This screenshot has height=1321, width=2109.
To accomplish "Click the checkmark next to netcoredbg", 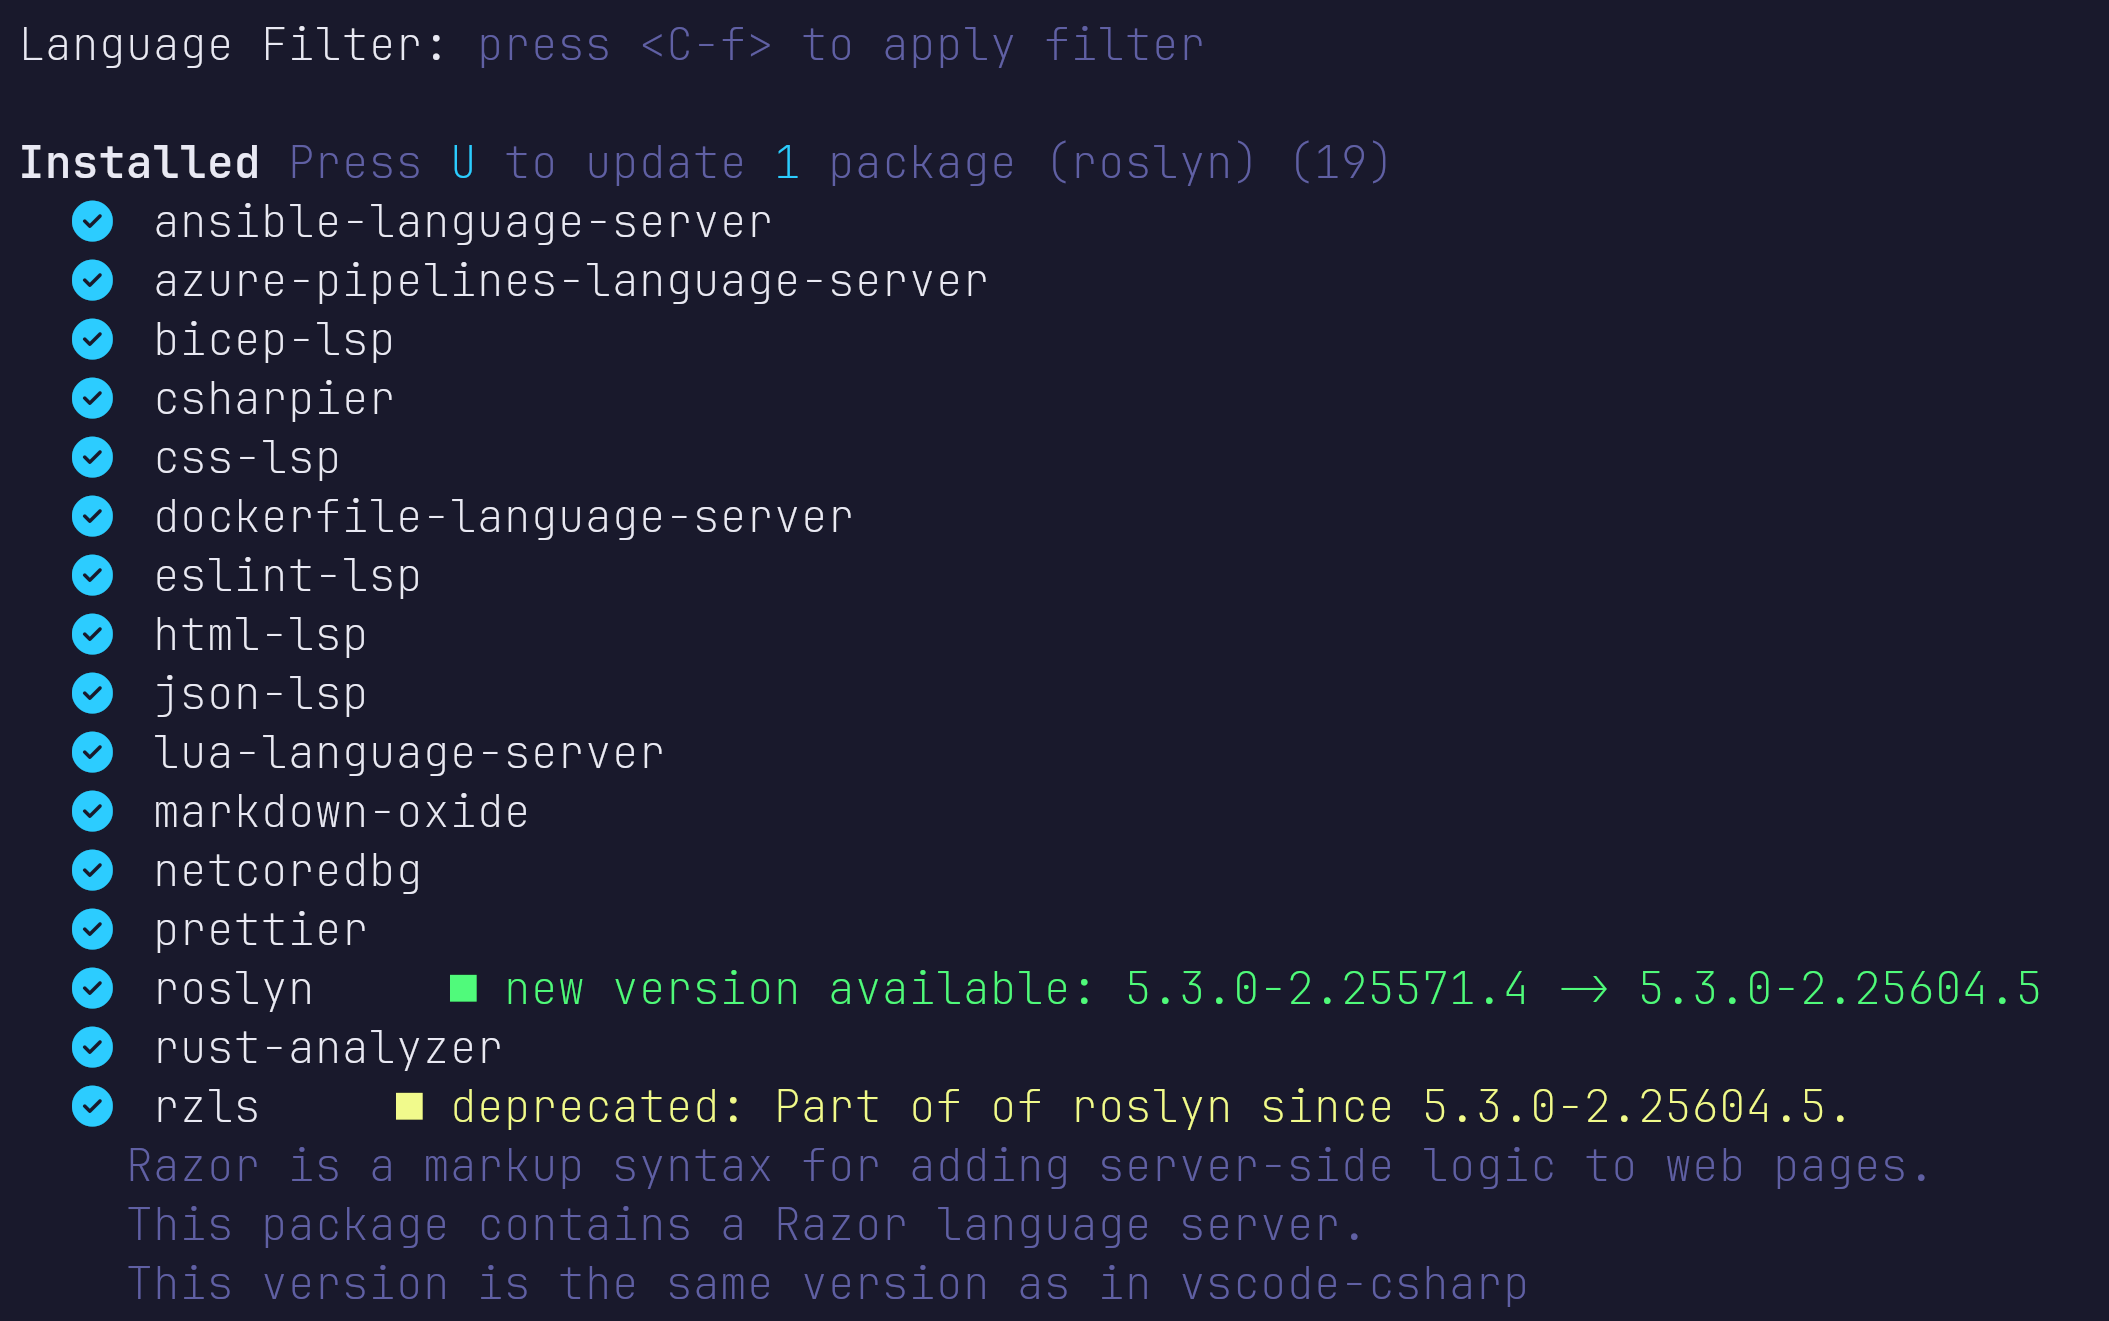I will point(93,871).
